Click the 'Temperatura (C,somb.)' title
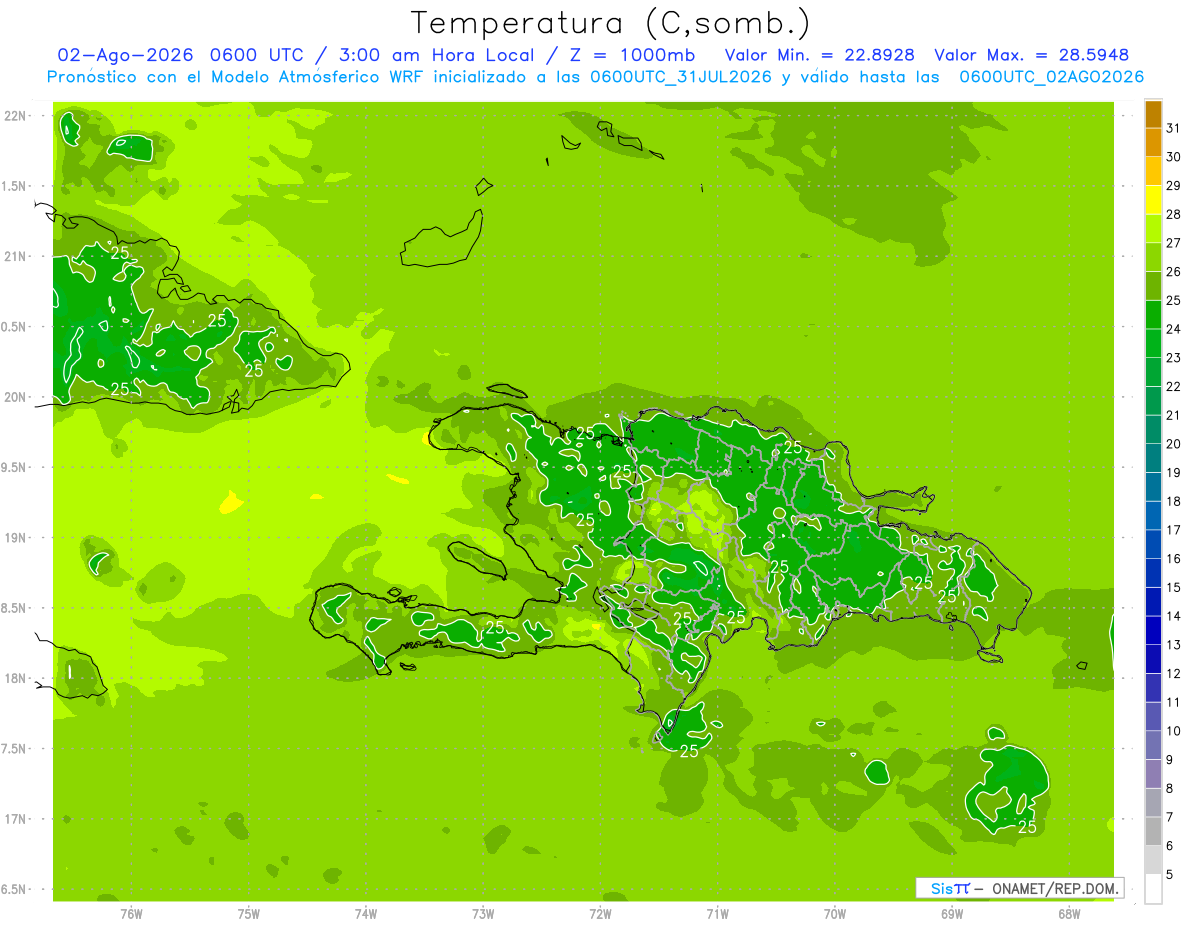Image resolution: width=1200 pixels, height=927 pixels. [x=611, y=24]
